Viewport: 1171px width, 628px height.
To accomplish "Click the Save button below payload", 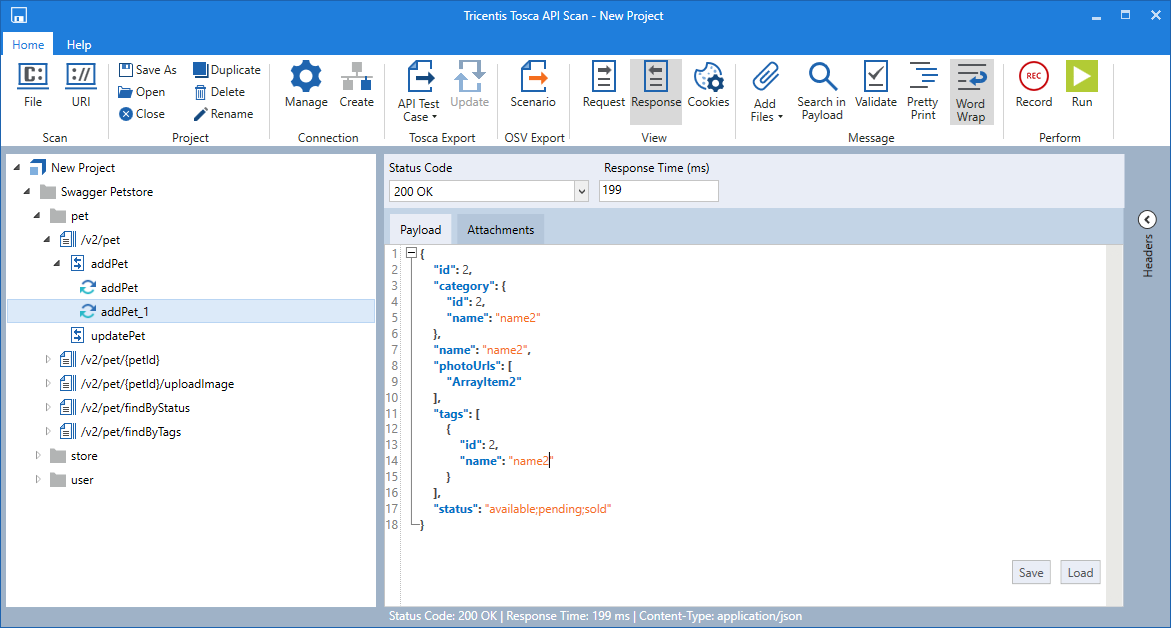I will [1030, 573].
